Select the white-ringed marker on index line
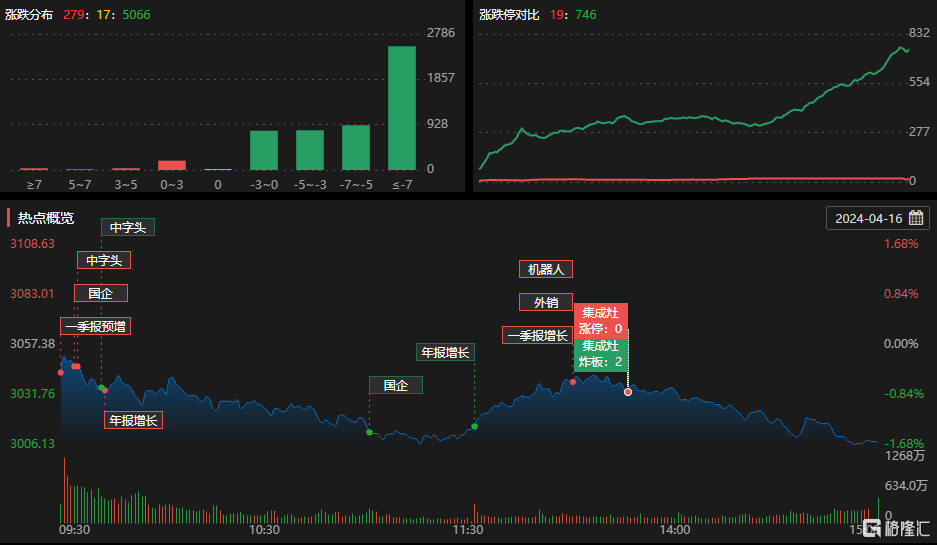The image size is (937, 545). (x=627, y=392)
